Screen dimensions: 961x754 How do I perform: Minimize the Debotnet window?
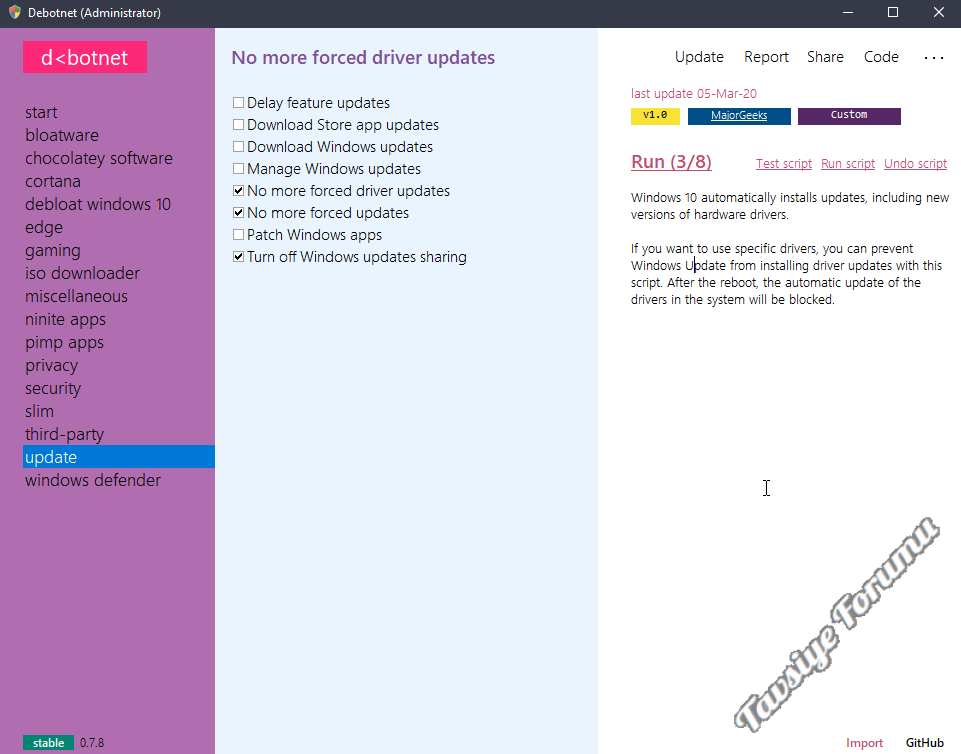[848, 12]
